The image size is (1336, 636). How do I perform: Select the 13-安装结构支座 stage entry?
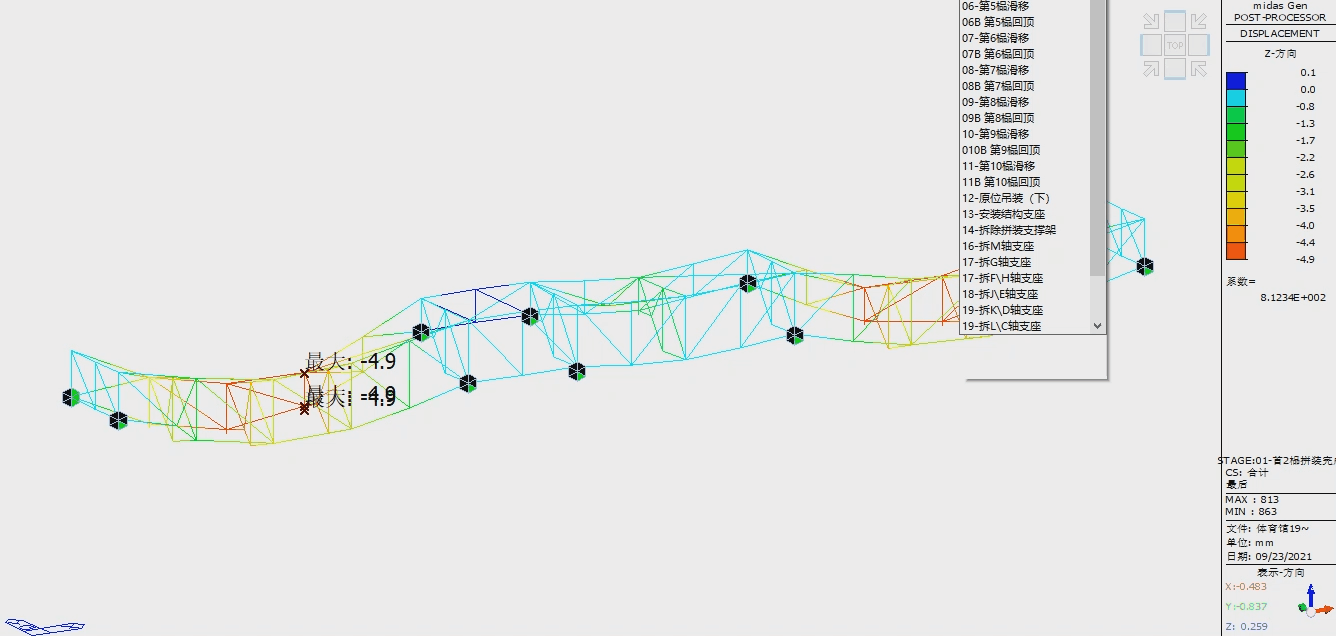click(x=1005, y=214)
